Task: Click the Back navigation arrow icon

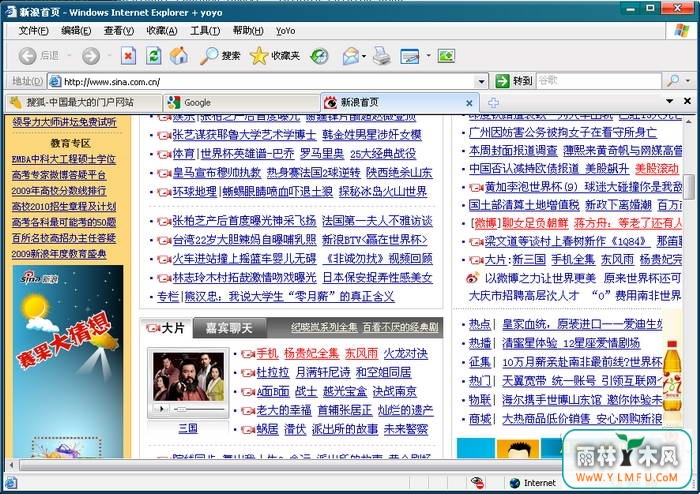Action: pyautogui.click(x=27, y=56)
